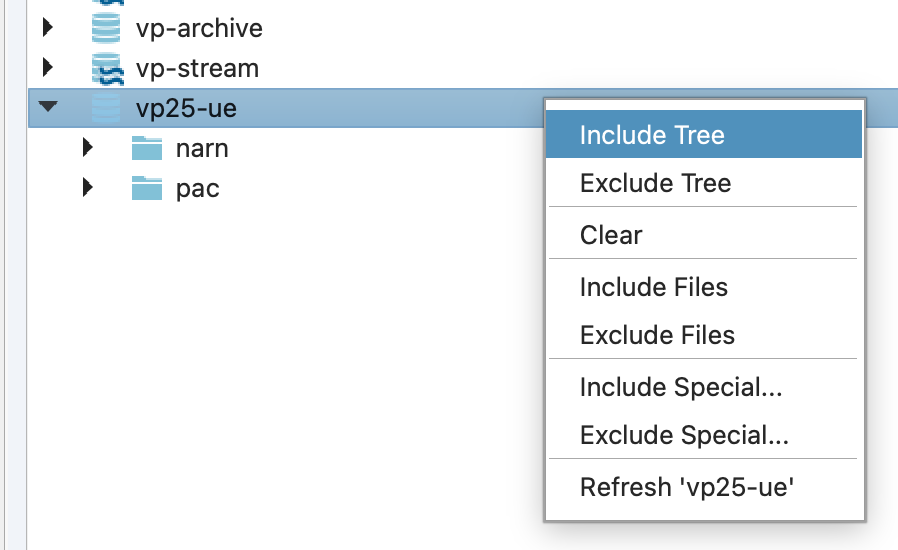Expand the vp-stream depot
Viewport: 898px width, 550px height.
pos(47,68)
